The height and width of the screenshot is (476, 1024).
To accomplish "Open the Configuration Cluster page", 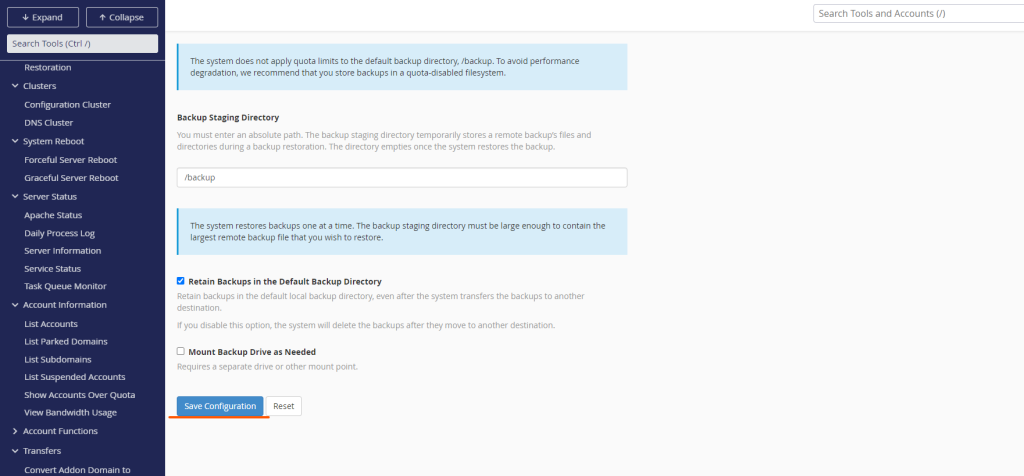I will click(x=67, y=105).
